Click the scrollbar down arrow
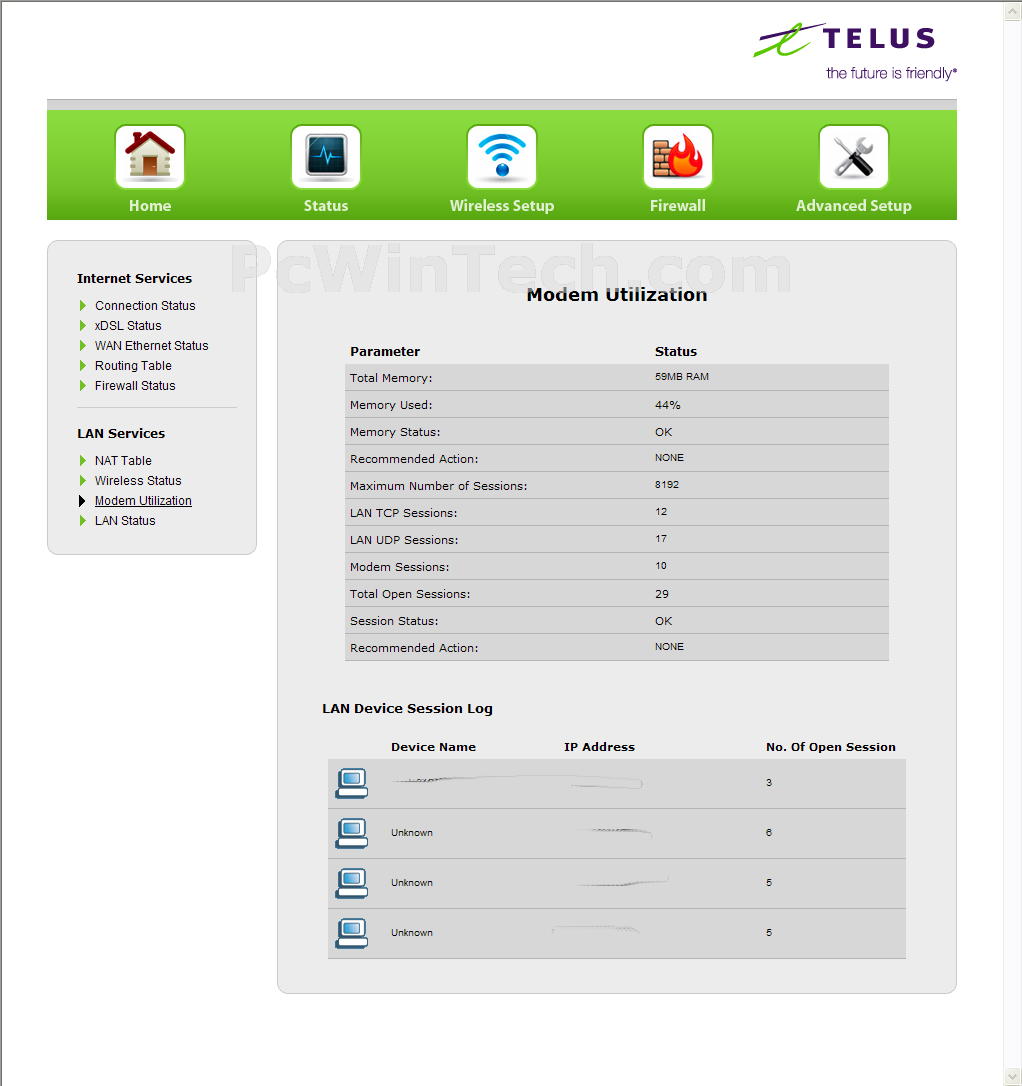 pos(1012,1077)
